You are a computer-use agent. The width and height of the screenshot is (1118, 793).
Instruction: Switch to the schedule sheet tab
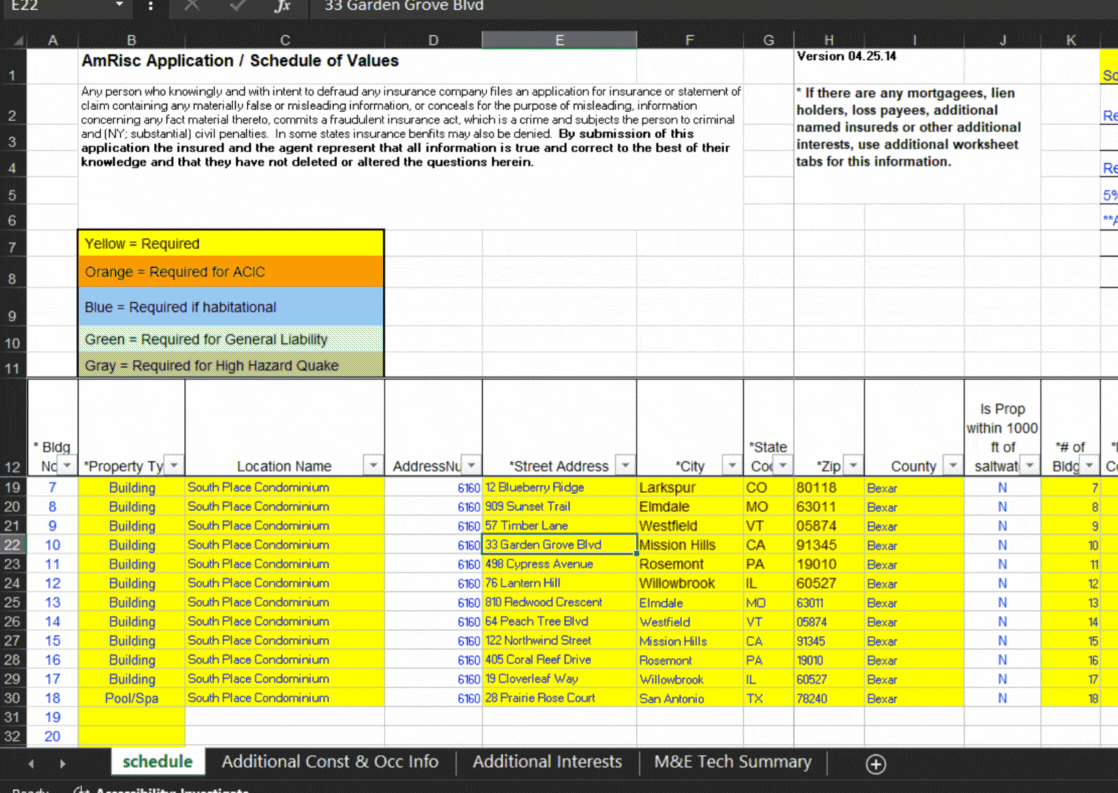pos(158,762)
